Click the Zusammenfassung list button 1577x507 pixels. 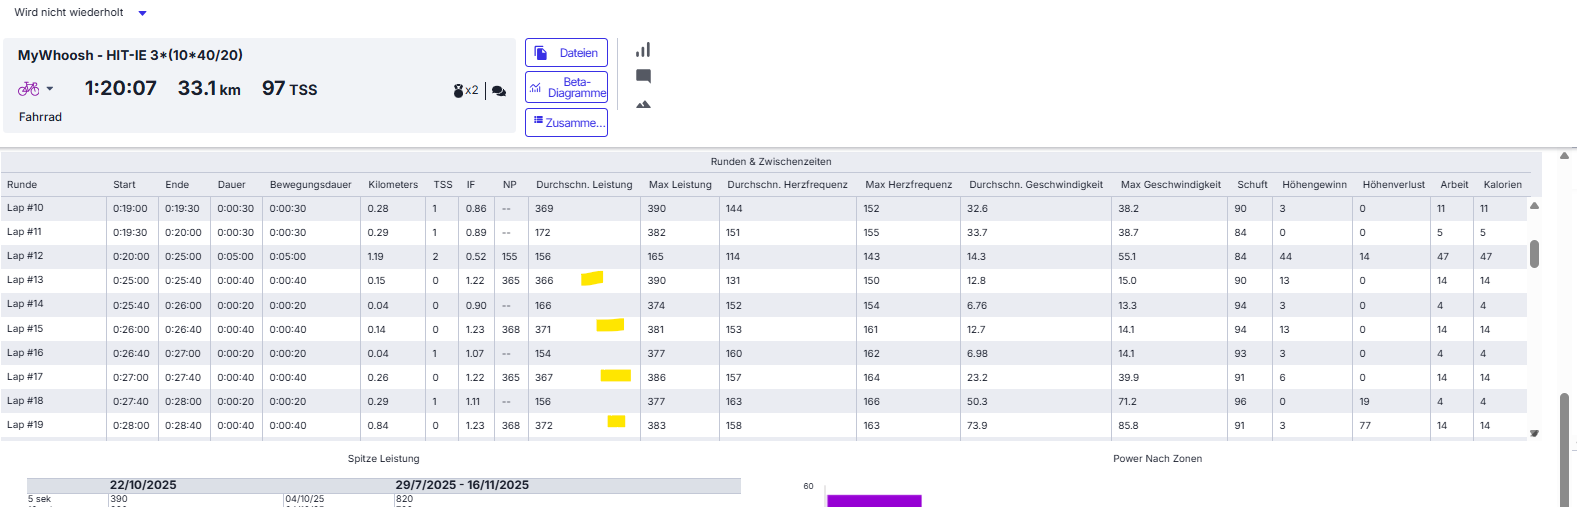[x=566, y=122]
